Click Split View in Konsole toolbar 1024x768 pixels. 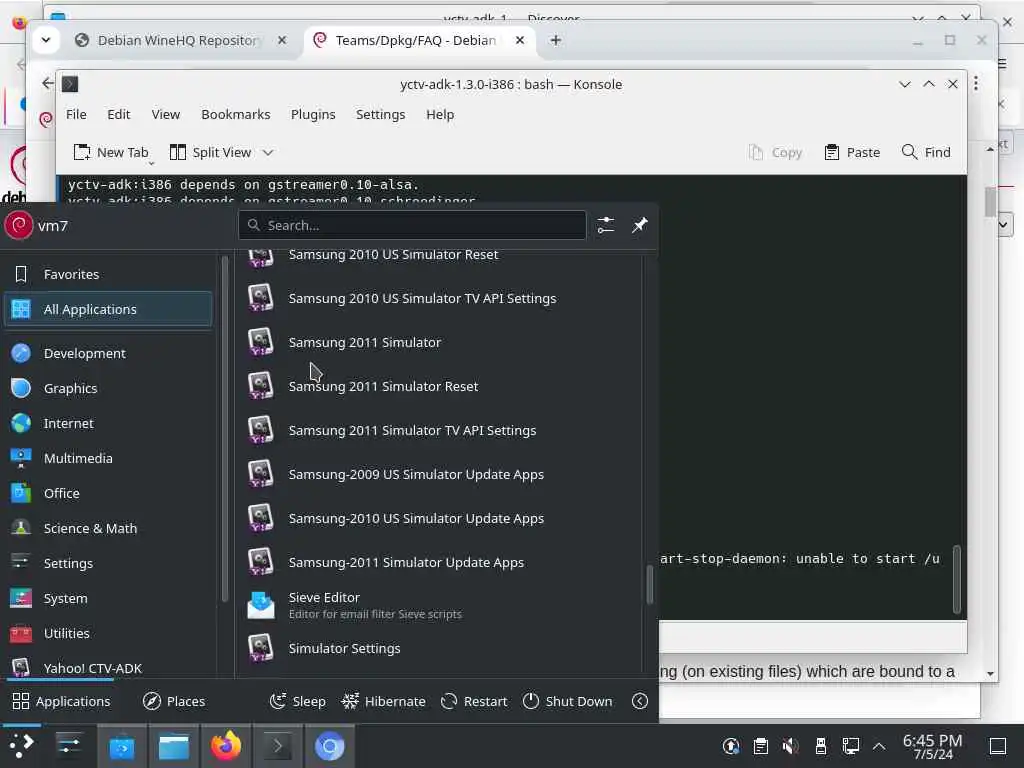pos(210,152)
